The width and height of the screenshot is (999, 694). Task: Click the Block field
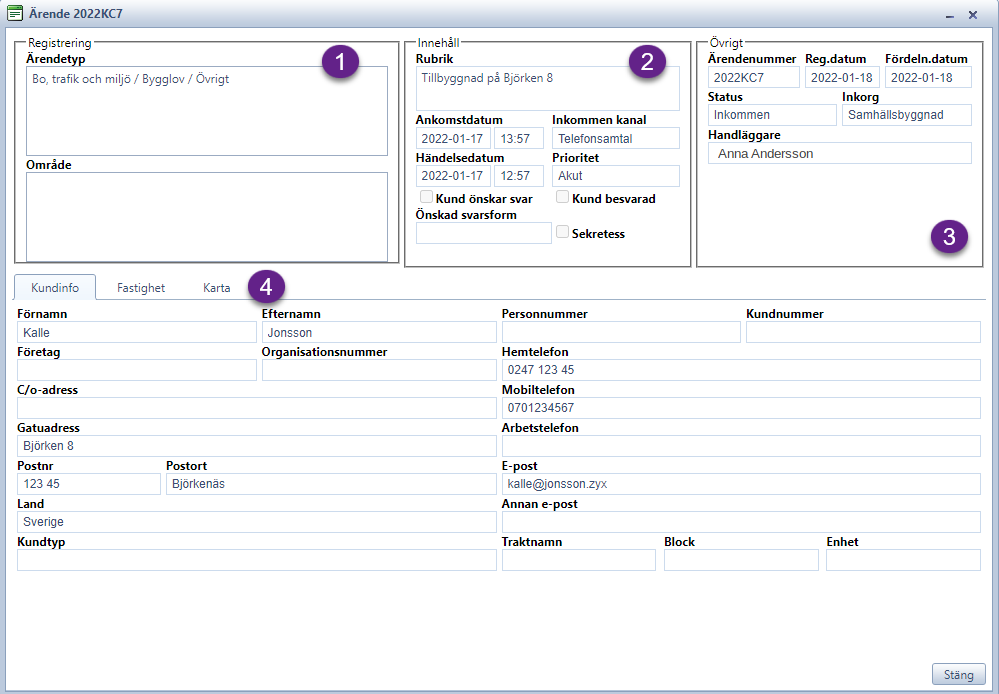click(741, 560)
